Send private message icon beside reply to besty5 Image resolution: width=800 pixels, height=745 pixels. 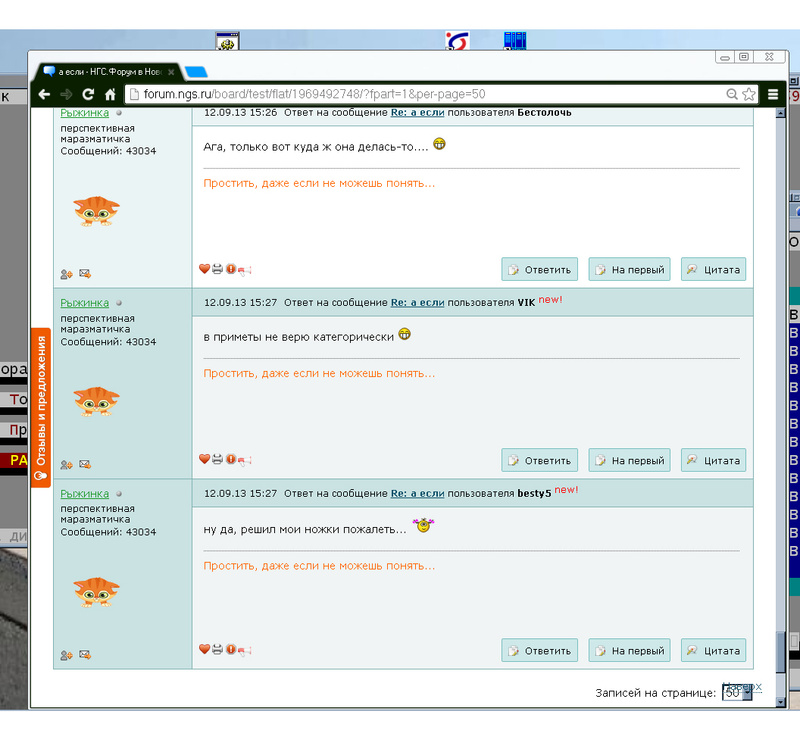tap(85, 655)
